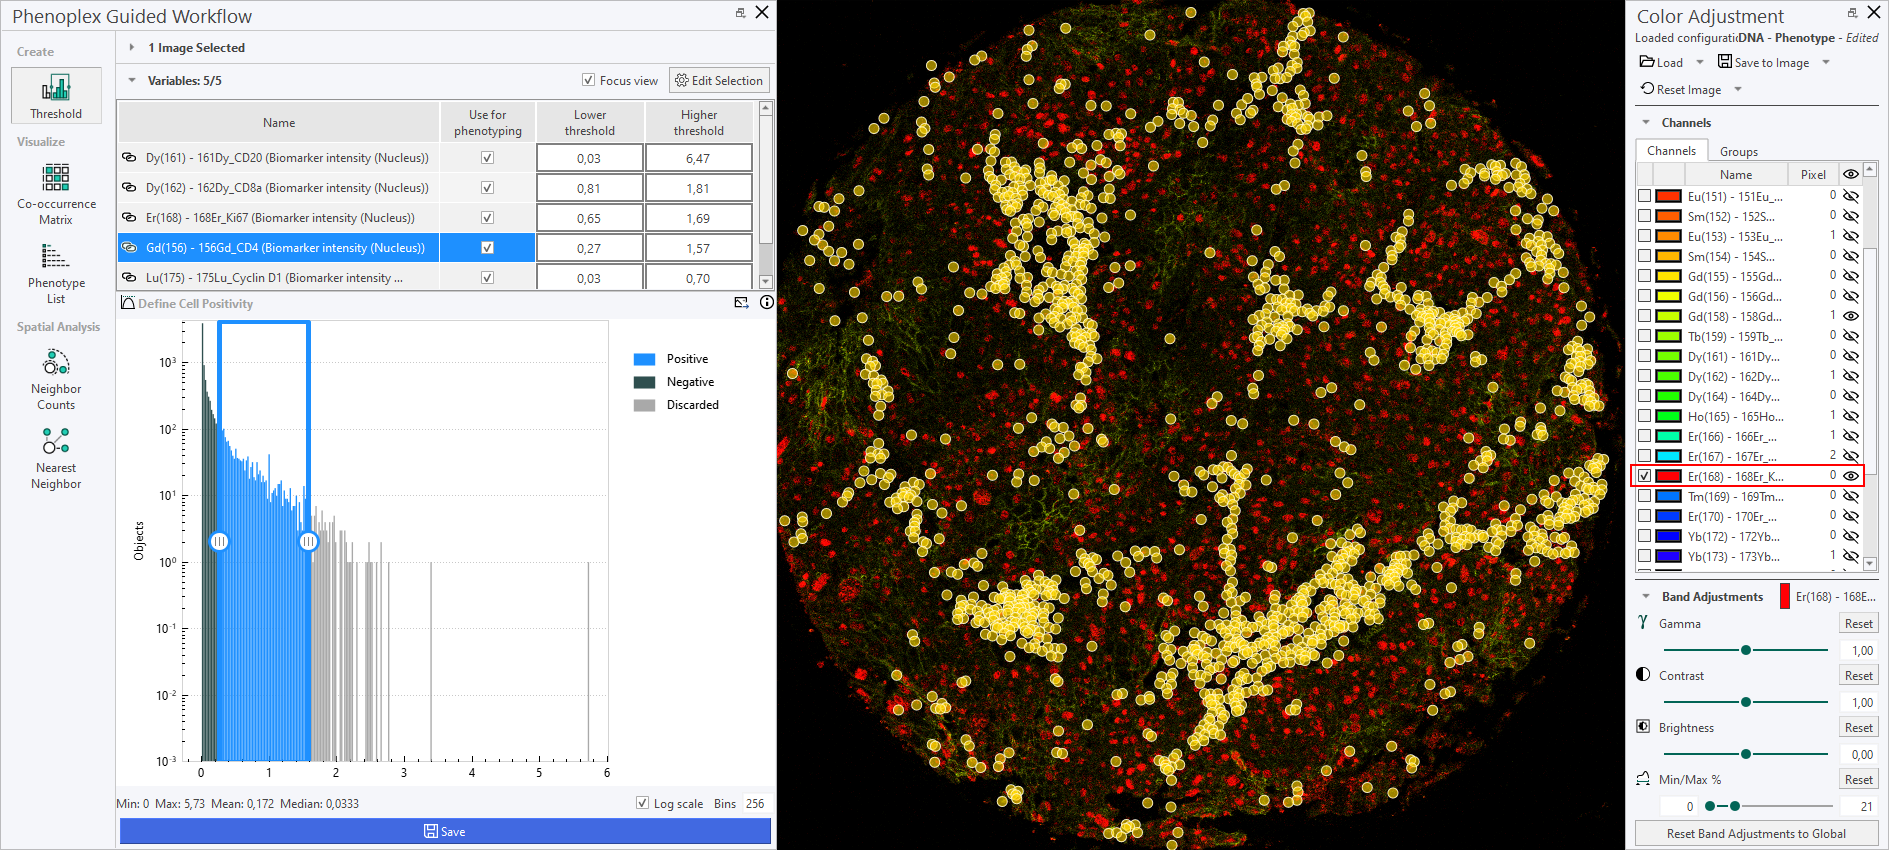This screenshot has height=850, width=1889.
Task: Click the eye column header in Channels
Action: click(1851, 174)
